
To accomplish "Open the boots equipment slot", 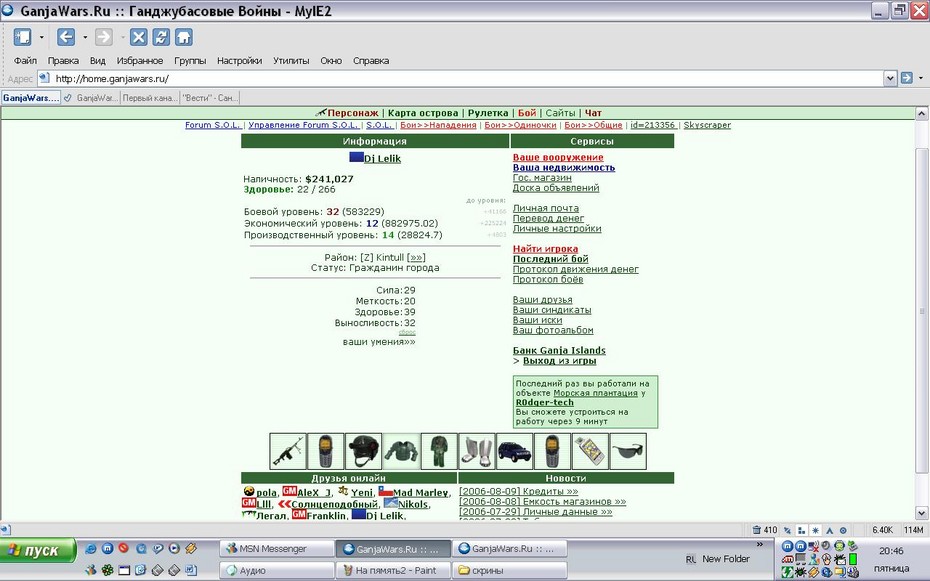I will pos(477,451).
